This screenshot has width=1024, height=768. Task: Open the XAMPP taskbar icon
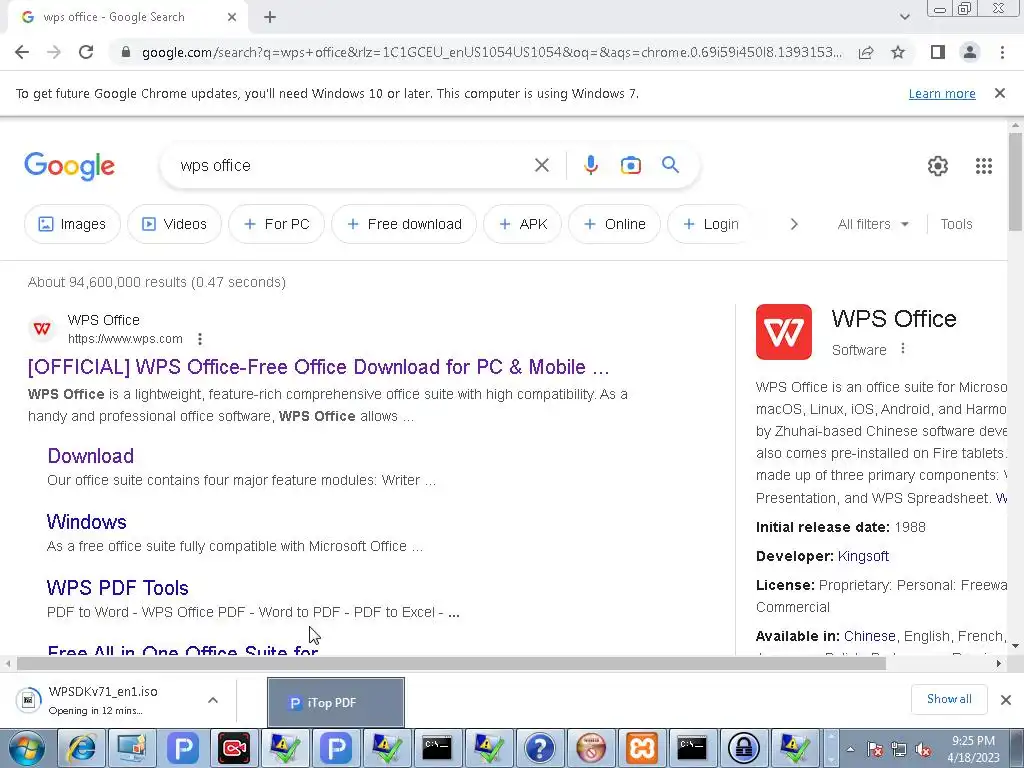(641, 748)
